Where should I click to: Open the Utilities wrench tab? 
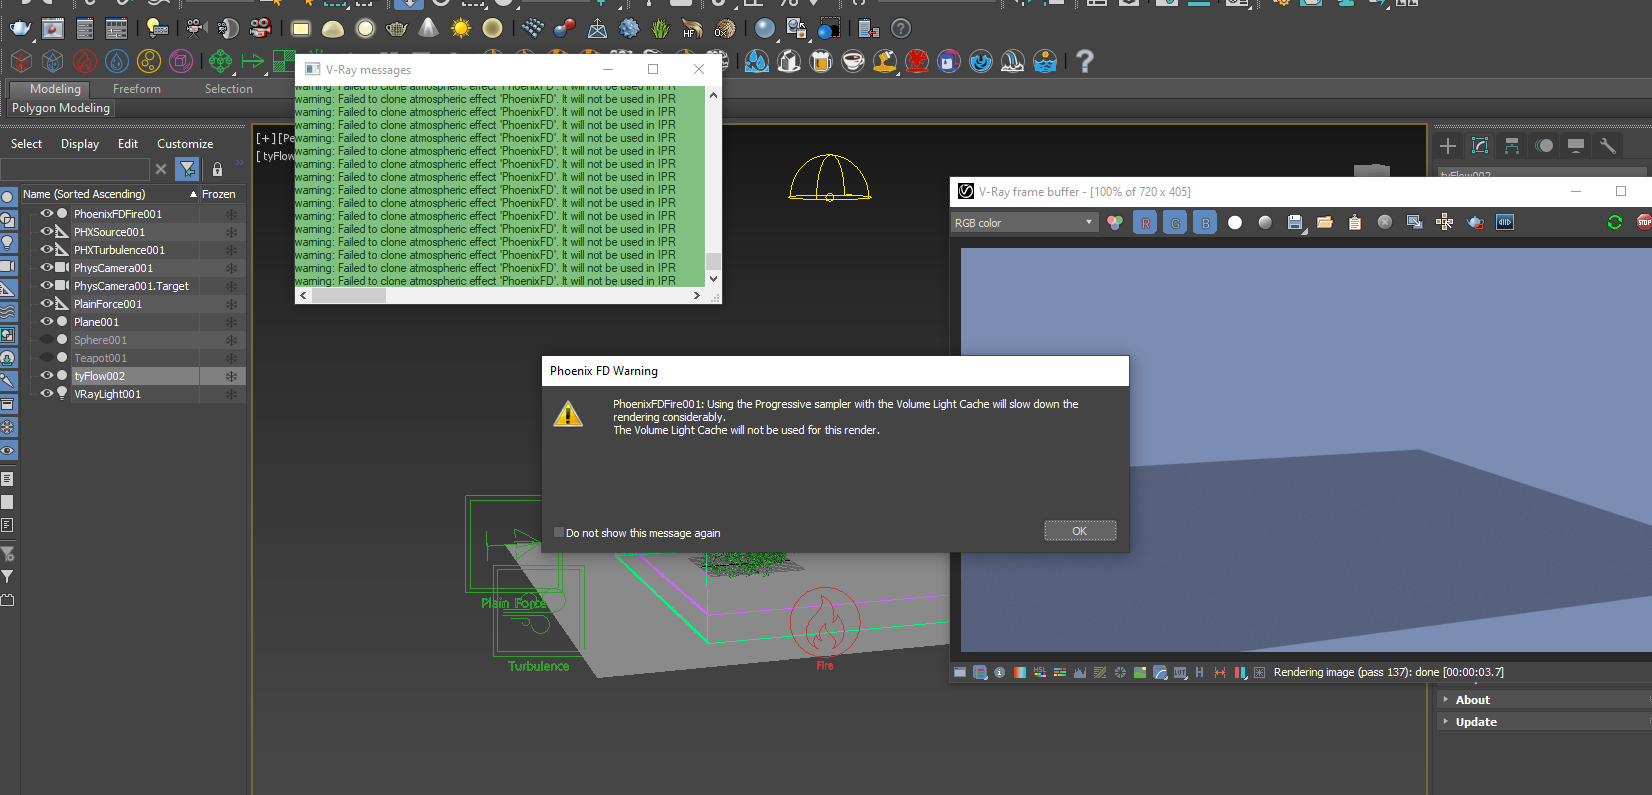(x=1608, y=146)
